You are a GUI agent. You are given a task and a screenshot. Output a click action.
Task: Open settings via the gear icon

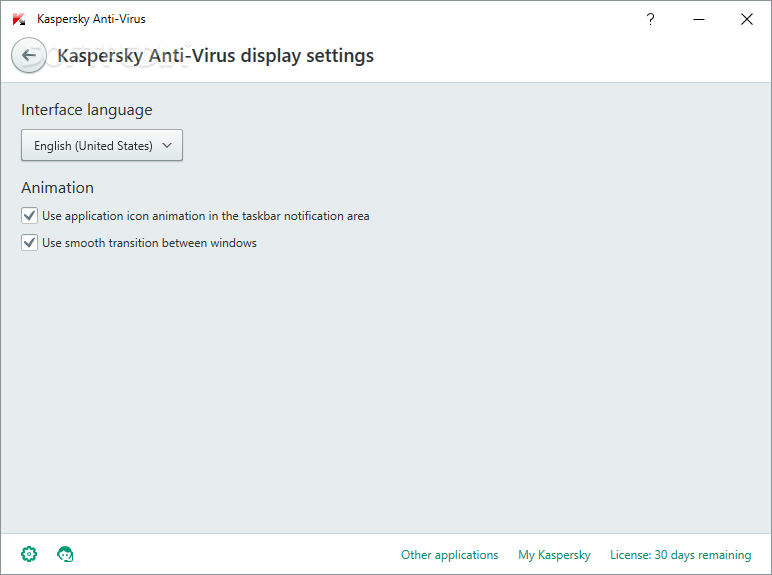pos(29,554)
